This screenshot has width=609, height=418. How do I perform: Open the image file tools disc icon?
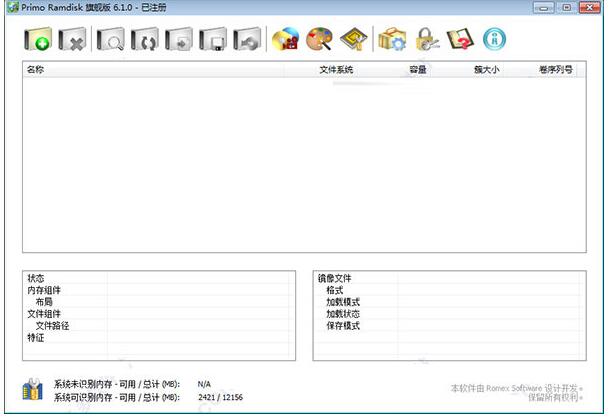click(x=285, y=39)
